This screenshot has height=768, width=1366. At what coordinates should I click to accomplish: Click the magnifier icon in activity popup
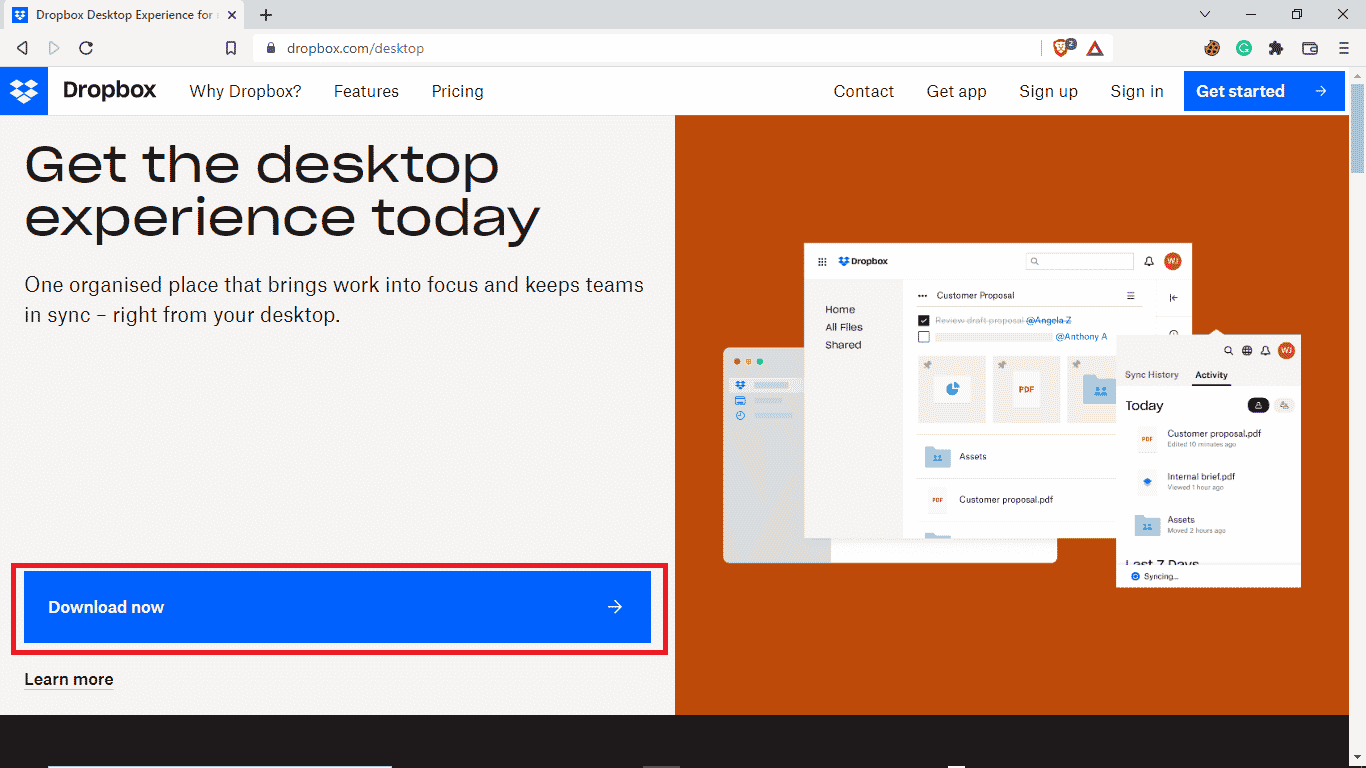tap(1229, 351)
